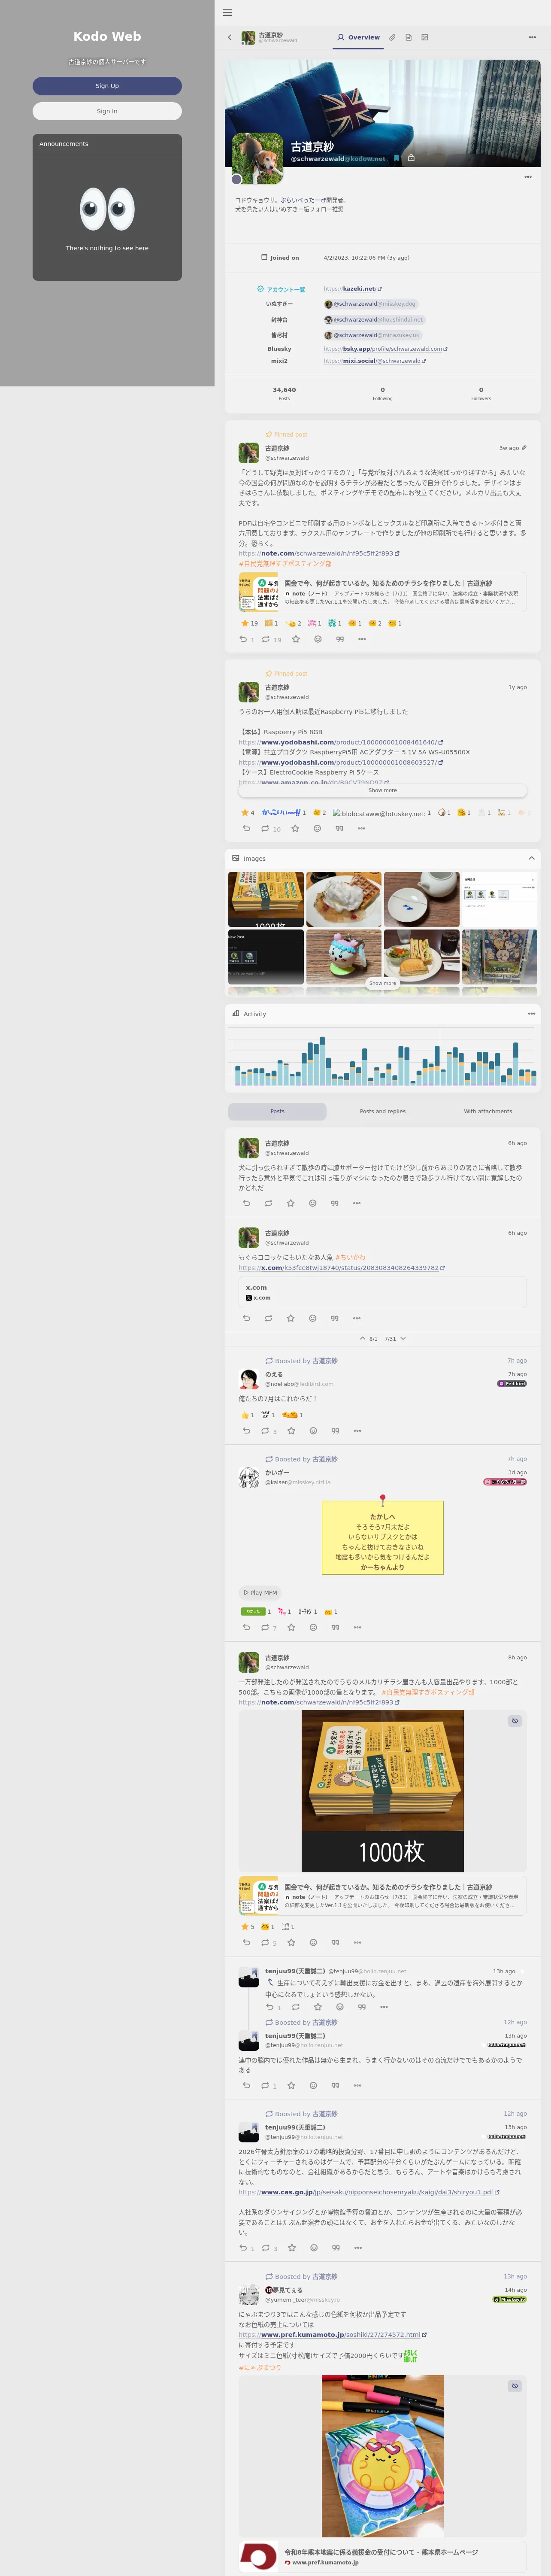Screen dimensions: 551x2576
Task: Select the Posts timeline tab
Action: point(277,1111)
